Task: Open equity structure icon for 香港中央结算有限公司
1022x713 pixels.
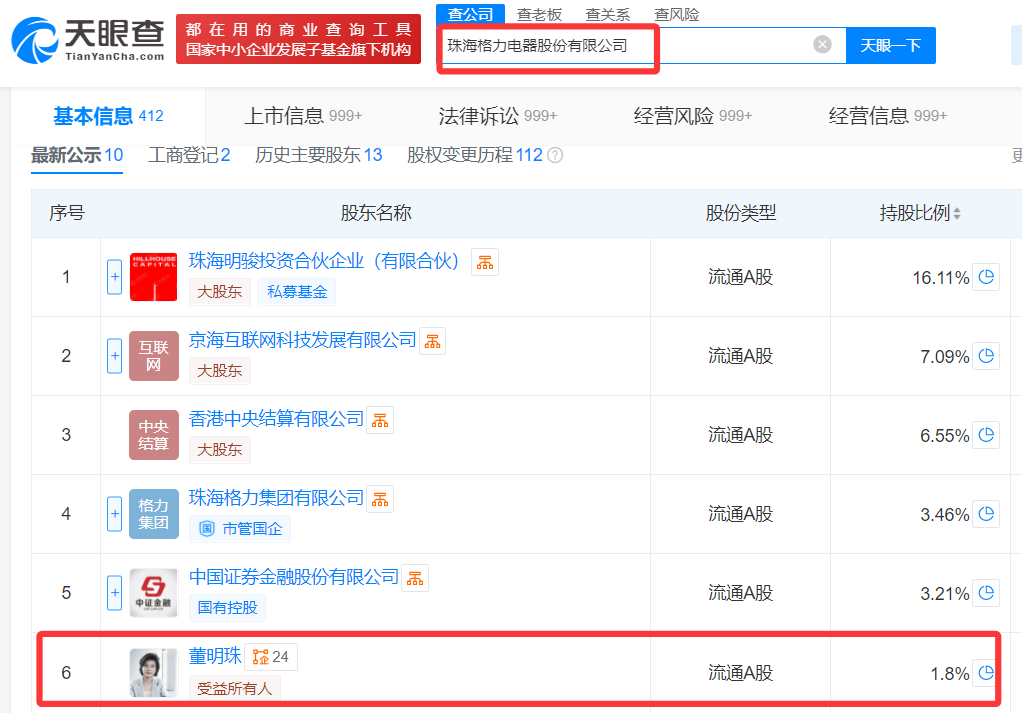Action: click(x=380, y=420)
